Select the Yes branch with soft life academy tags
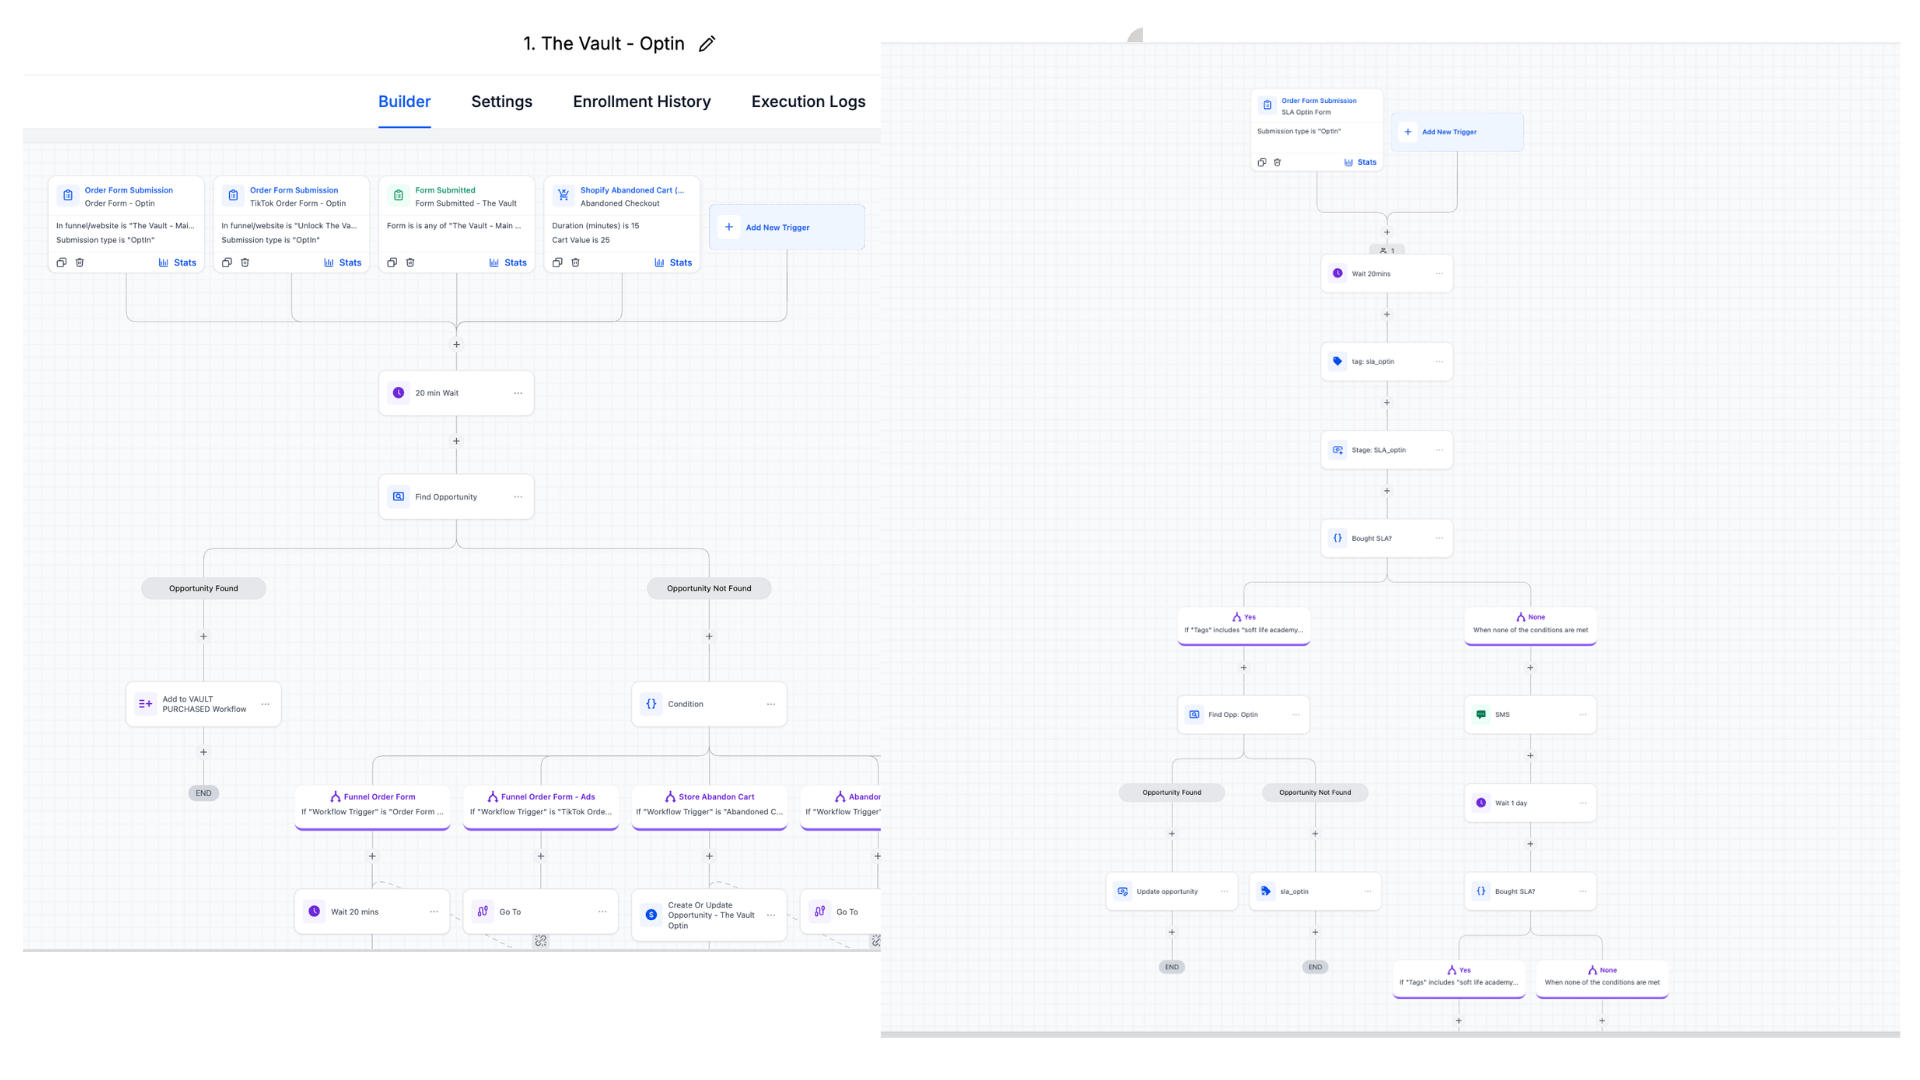 coord(1243,623)
